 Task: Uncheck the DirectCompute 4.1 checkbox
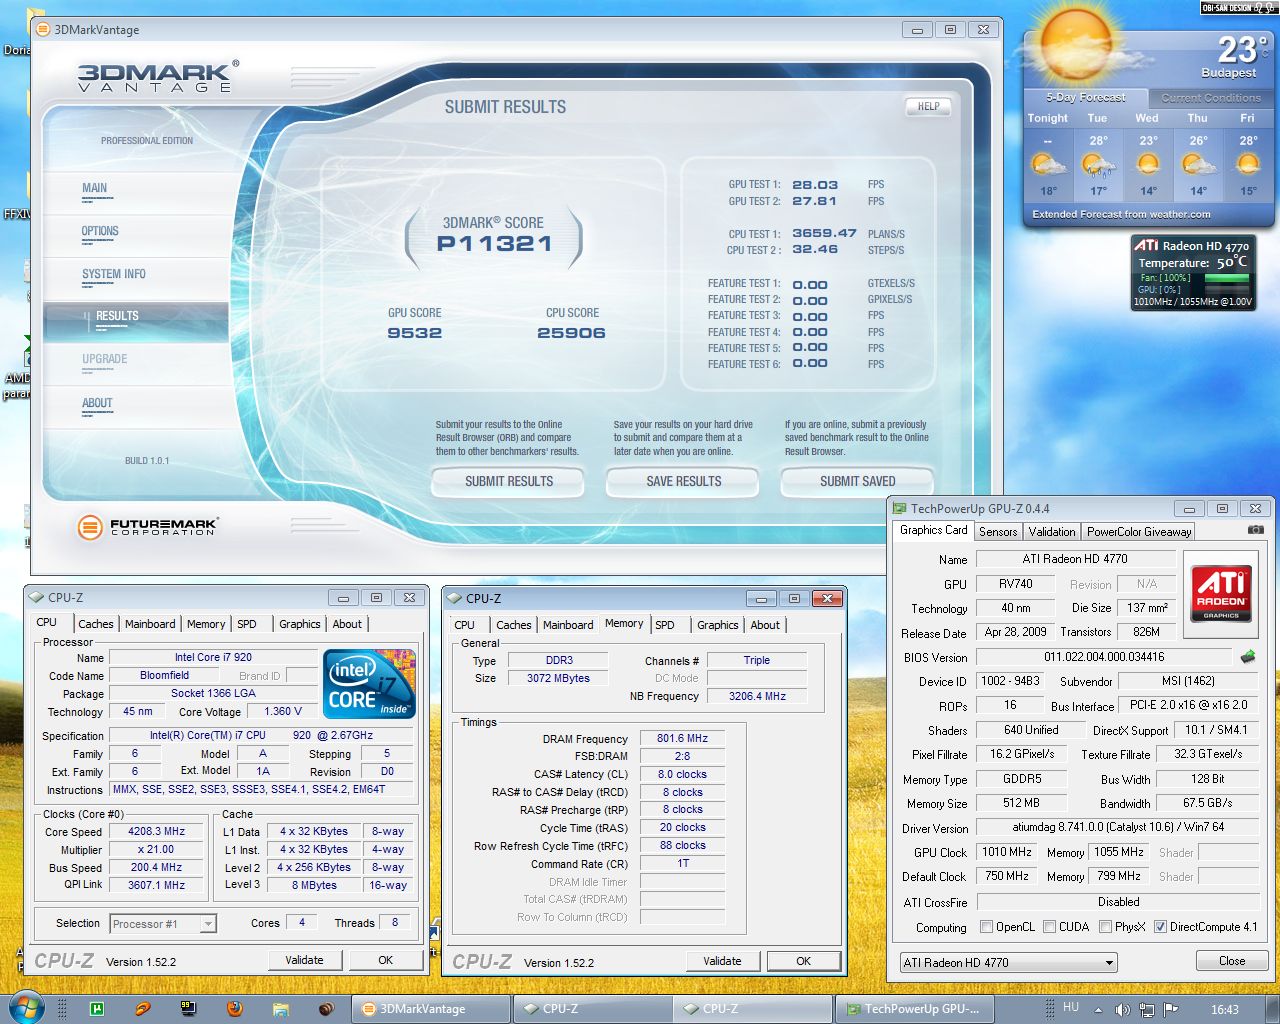(x=1160, y=927)
